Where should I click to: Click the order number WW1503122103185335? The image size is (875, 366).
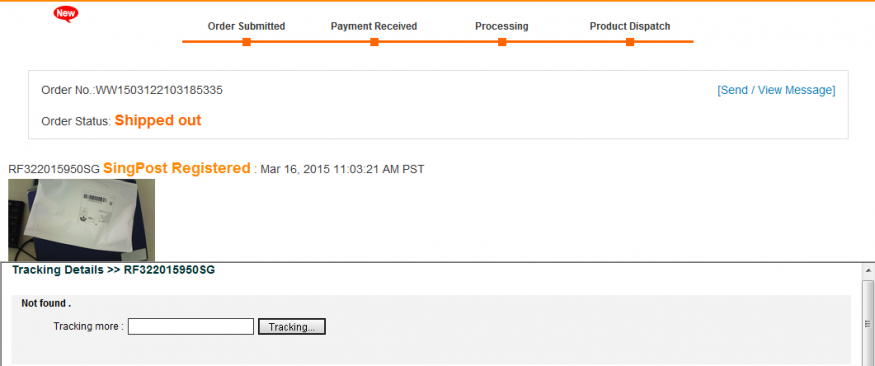pos(160,90)
